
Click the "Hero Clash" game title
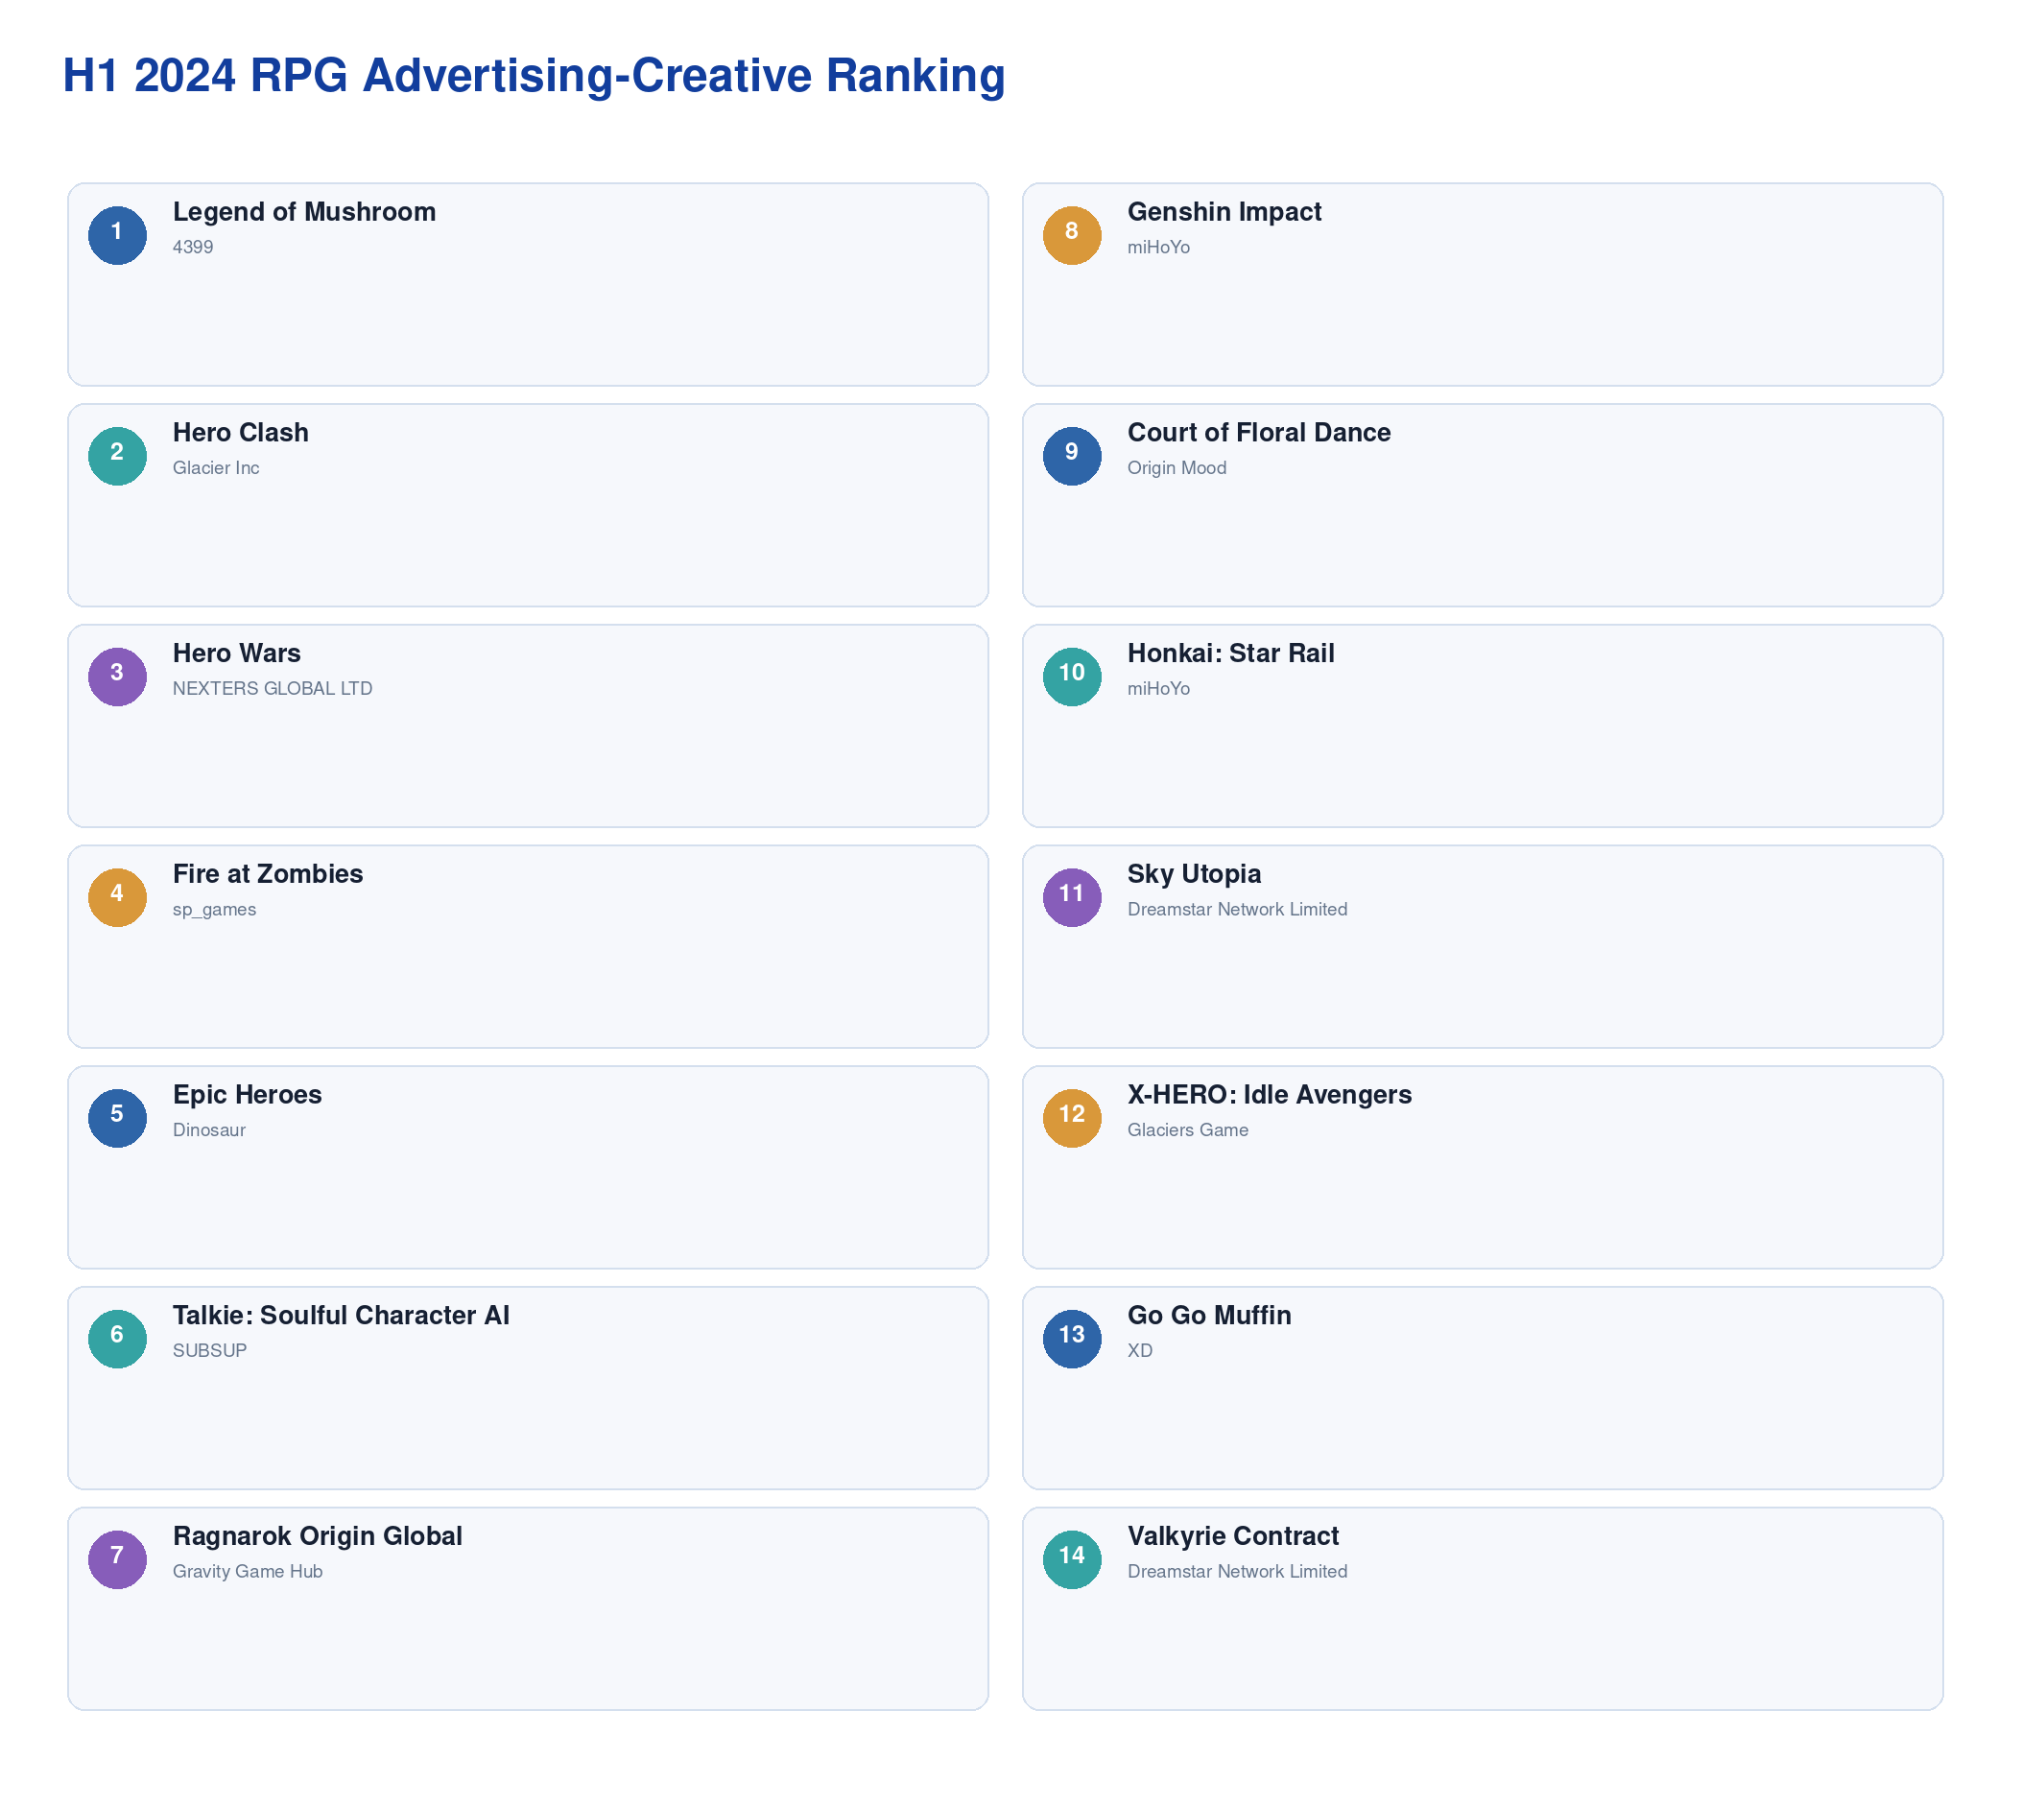point(241,433)
